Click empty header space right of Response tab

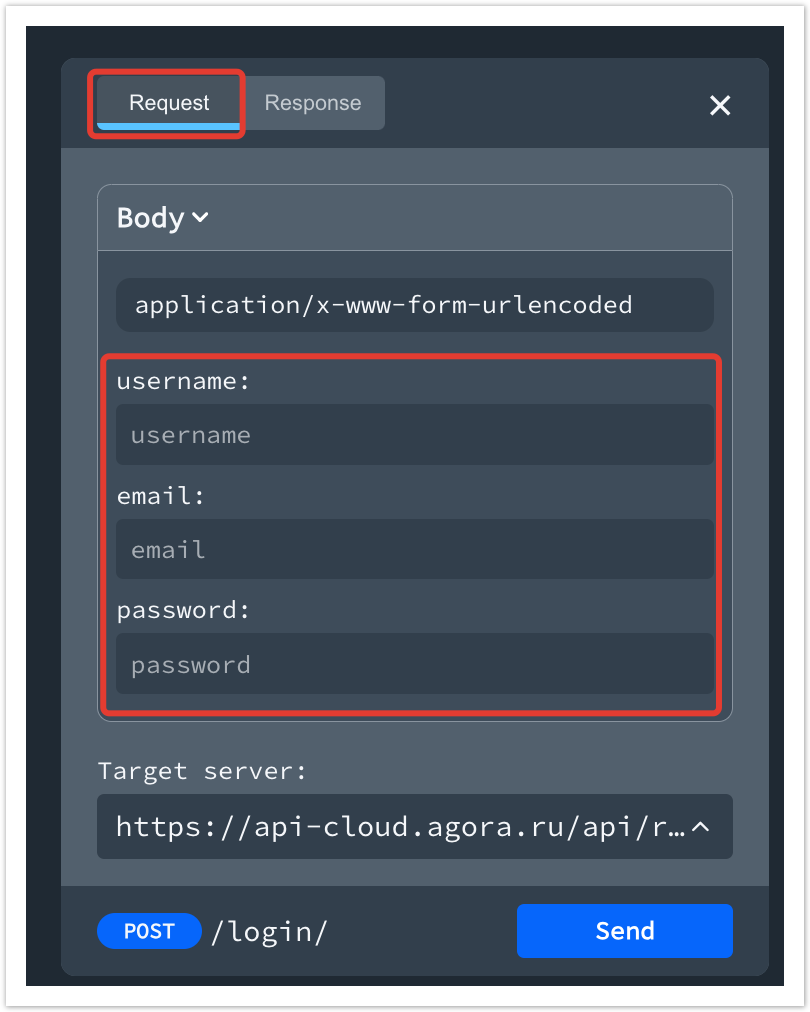coord(540,103)
